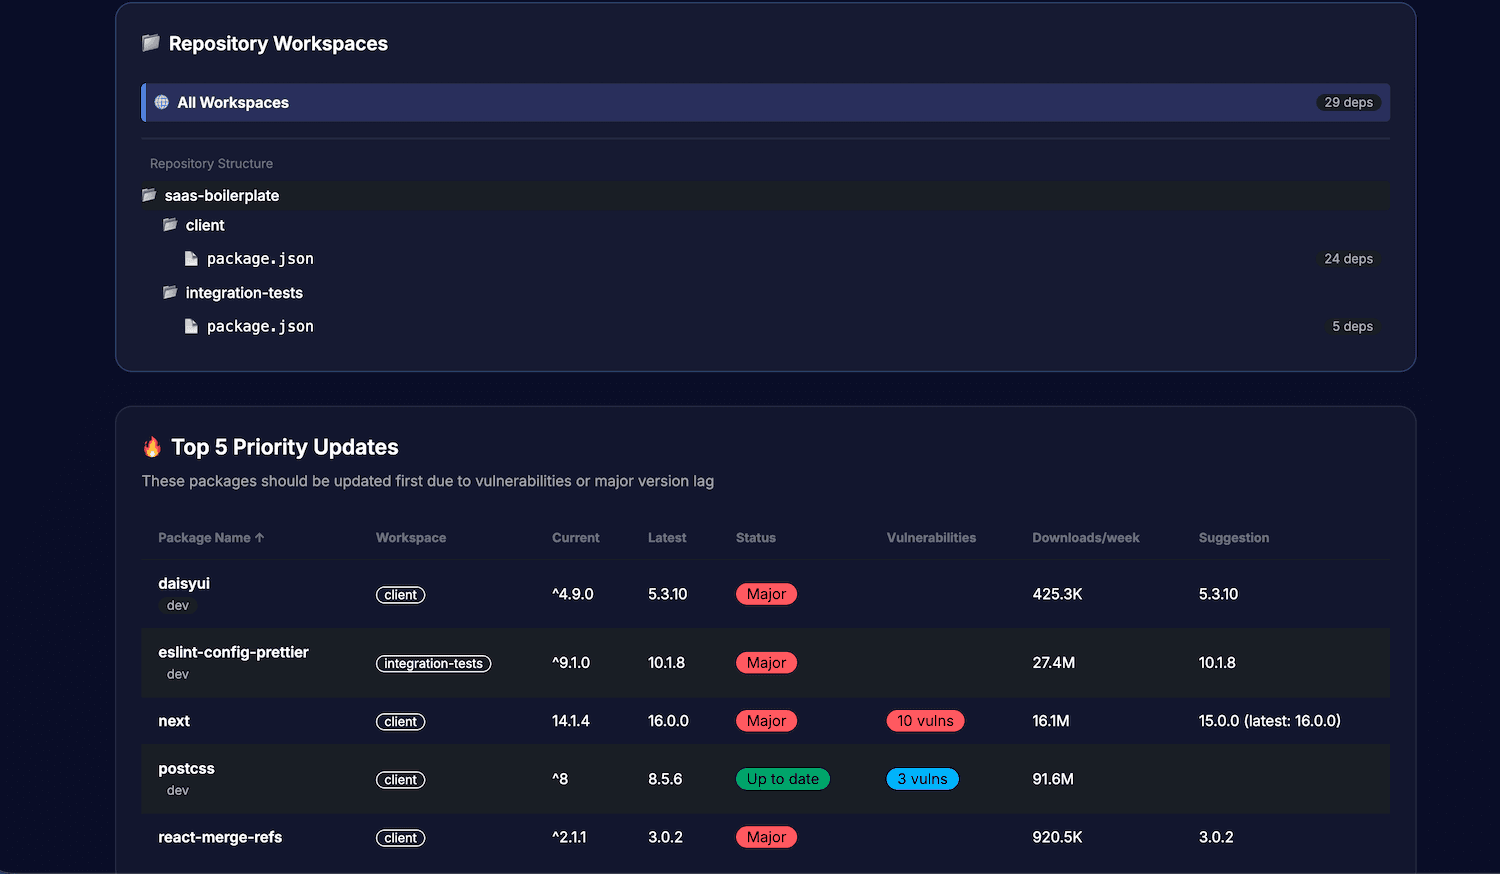Screen dimensions: 1500x874
Task: Click the integration-tests pill for eslint-config-prettier
Action: pyautogui.click(x=433, y=663)
